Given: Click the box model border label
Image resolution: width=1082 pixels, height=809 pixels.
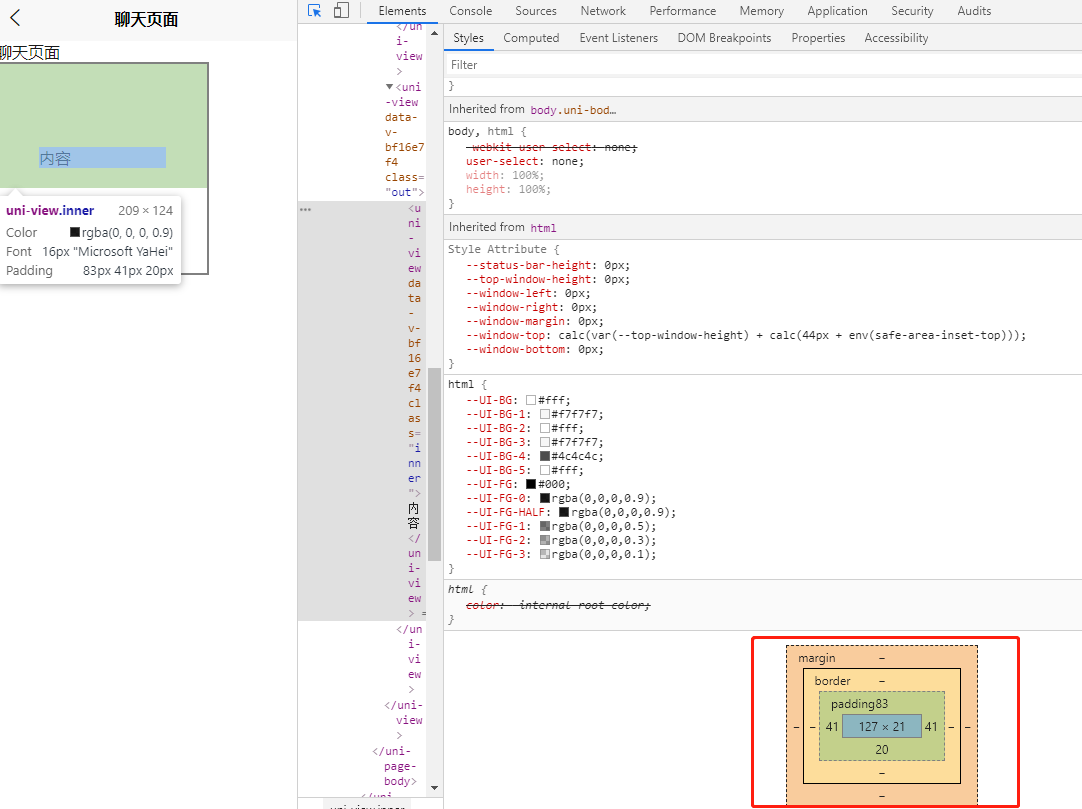Looking at the screenshot, I should coord(832,681).
